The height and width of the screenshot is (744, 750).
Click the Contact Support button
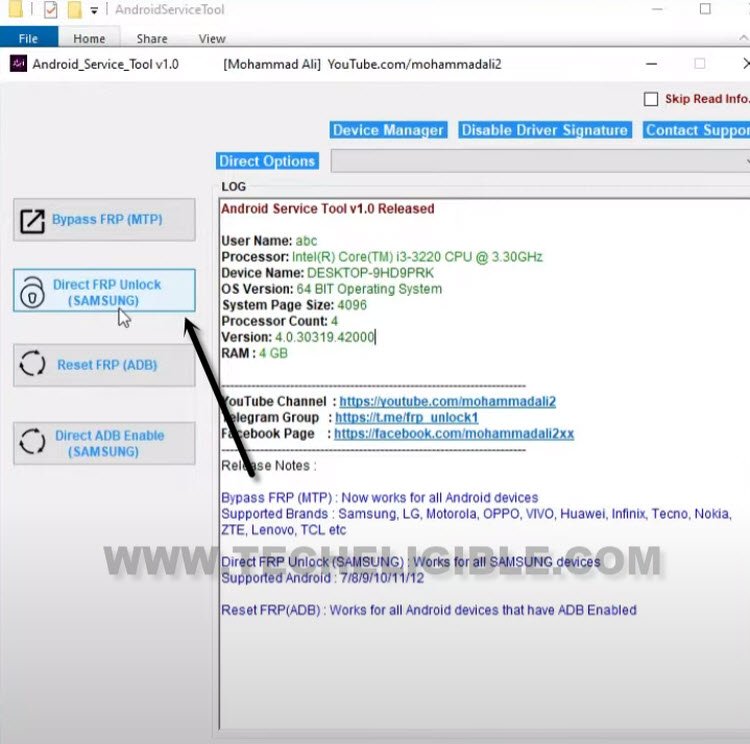(x=696, y=130)
